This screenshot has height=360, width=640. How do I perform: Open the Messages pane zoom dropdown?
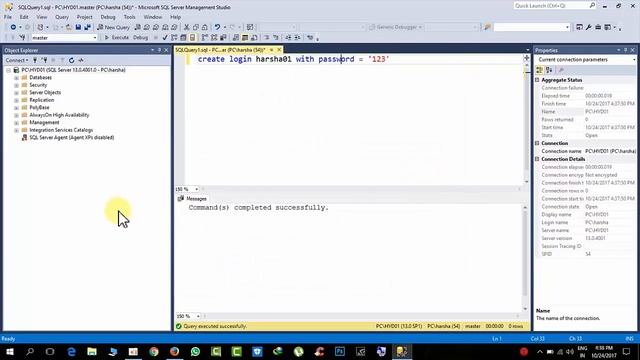pos(198,316)
